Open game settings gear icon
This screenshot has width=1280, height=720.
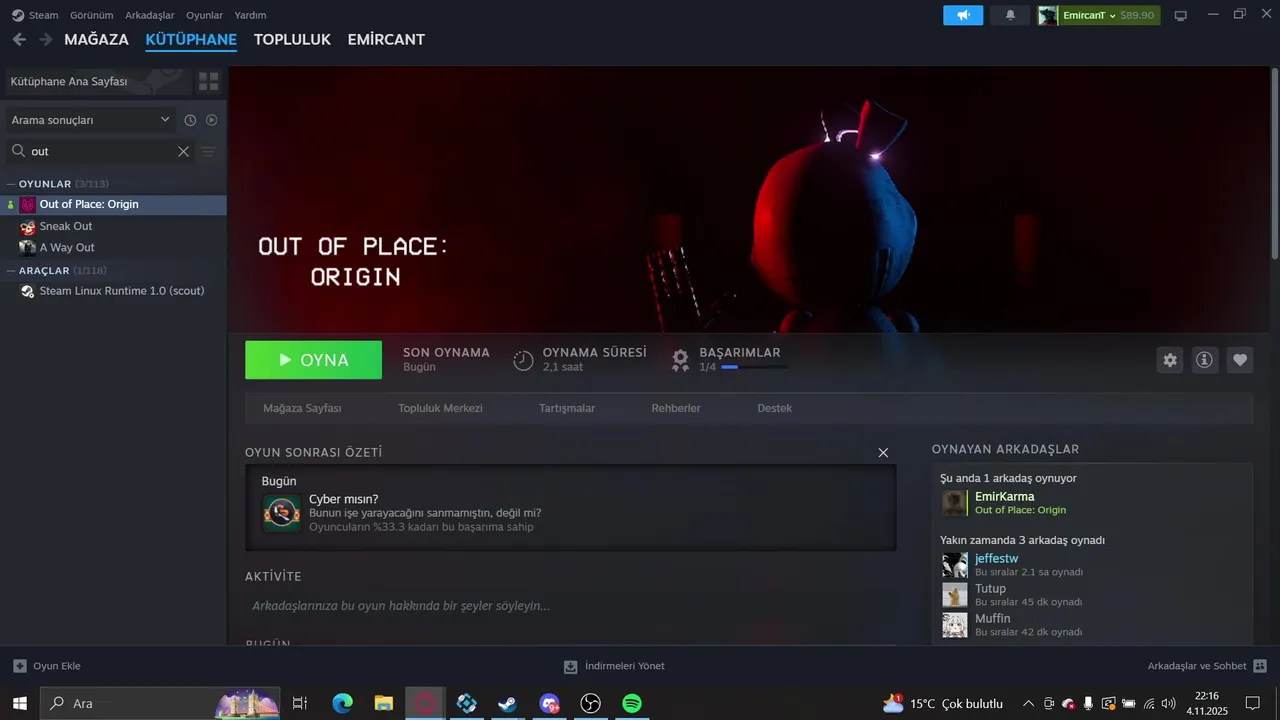1170,360
